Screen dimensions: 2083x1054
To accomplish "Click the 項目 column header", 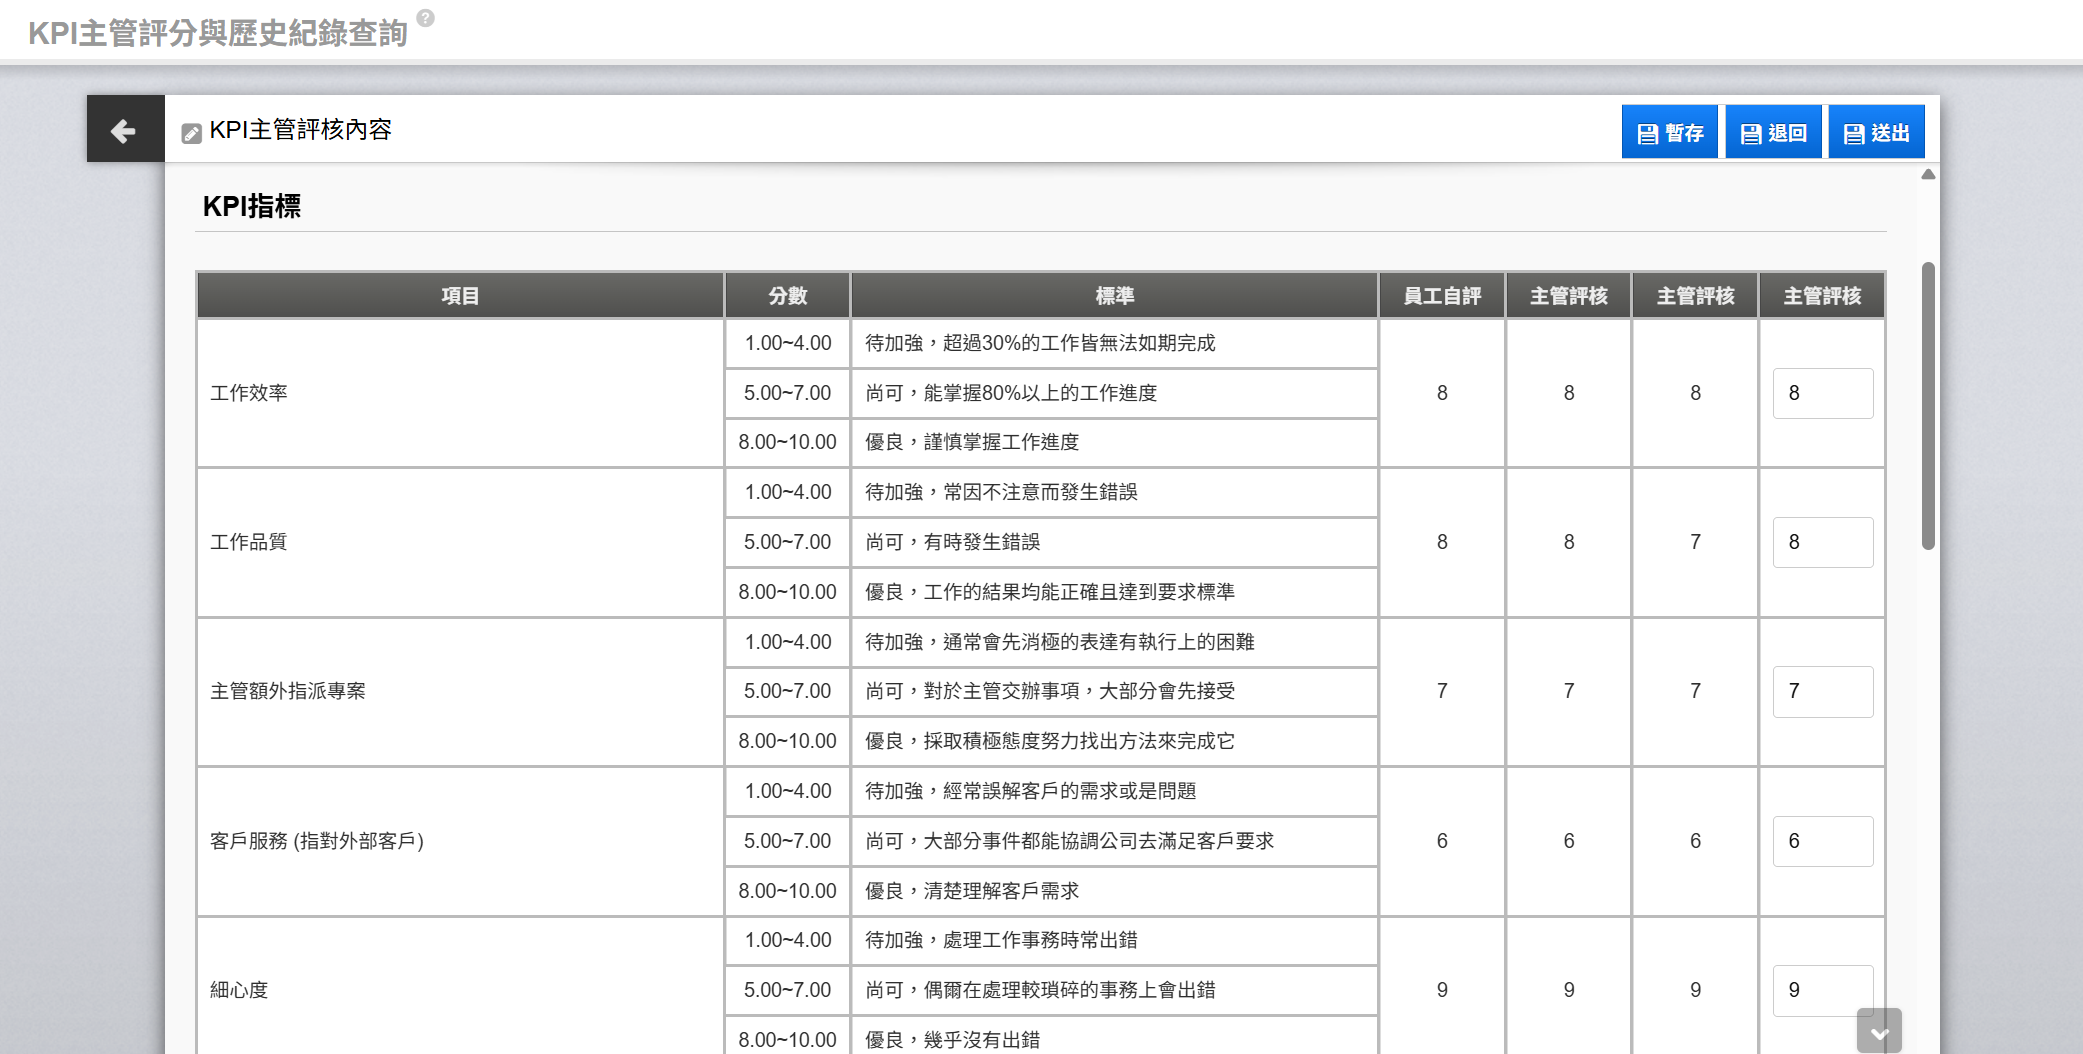I will (x=460, y=296).
